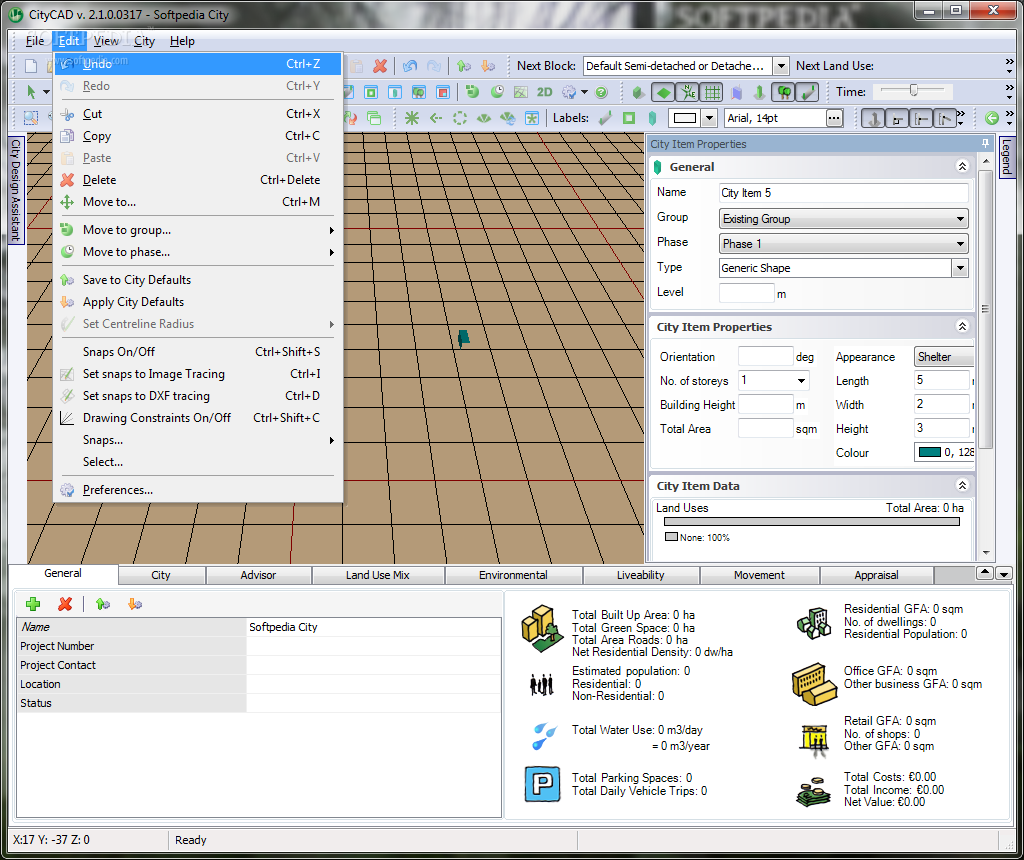Click the Length input field
This screenshot has width=1024, height=860.
pyautogui.click(x=941, y=380)
